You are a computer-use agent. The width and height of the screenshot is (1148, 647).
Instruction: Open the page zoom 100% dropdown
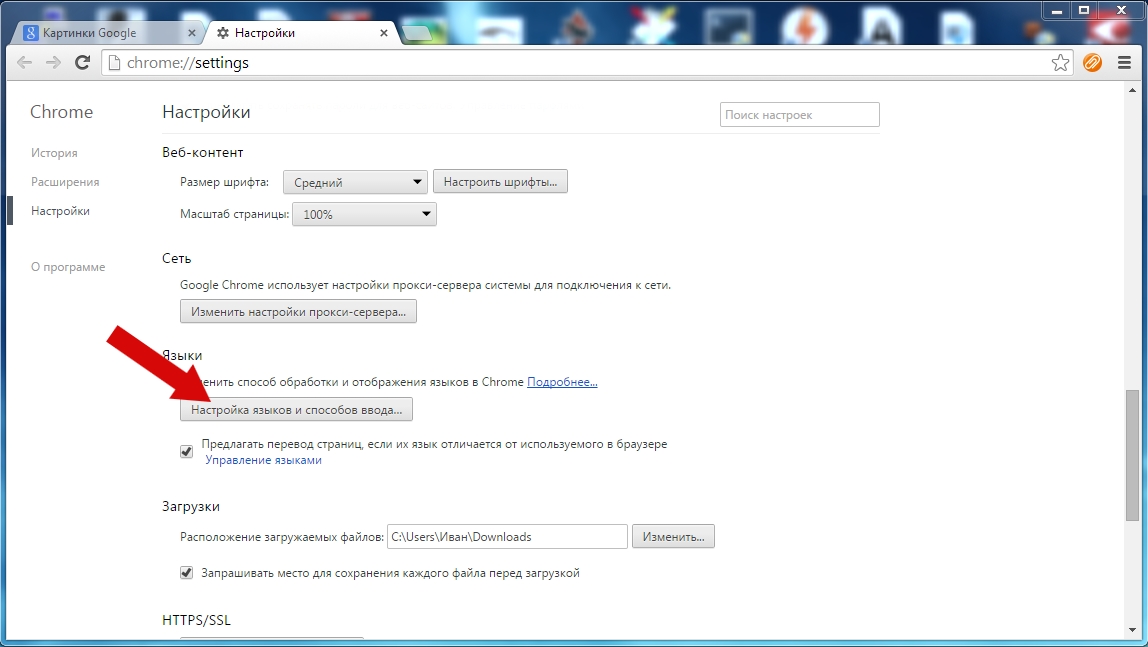click(x=364, y=214)
